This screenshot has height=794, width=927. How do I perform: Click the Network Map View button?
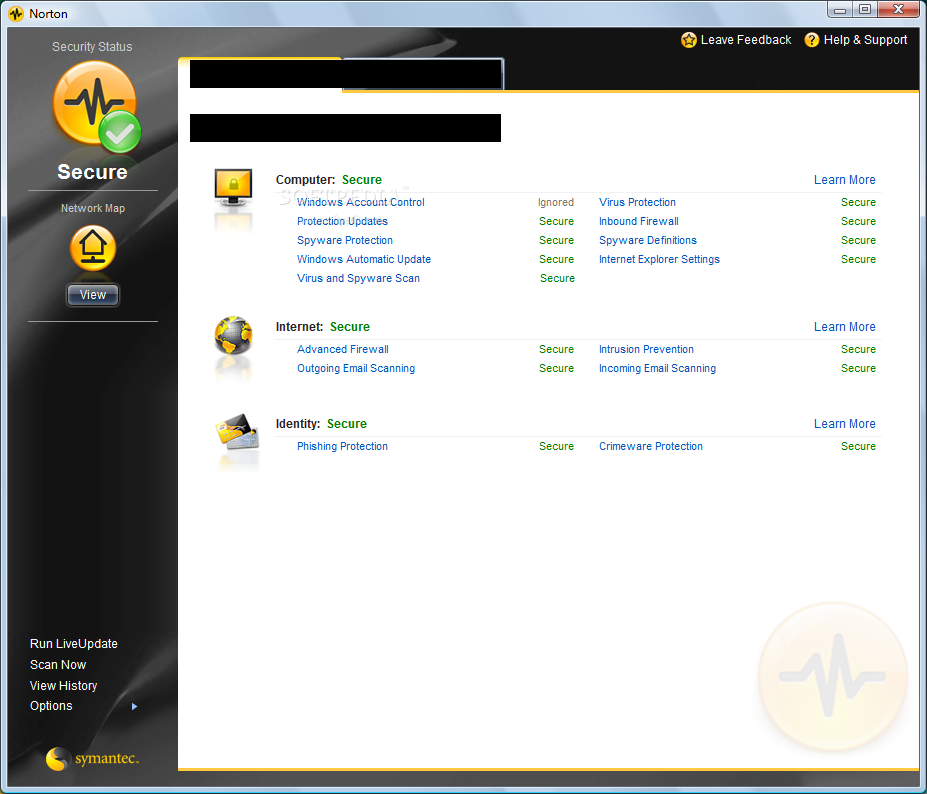click(93, 295)
